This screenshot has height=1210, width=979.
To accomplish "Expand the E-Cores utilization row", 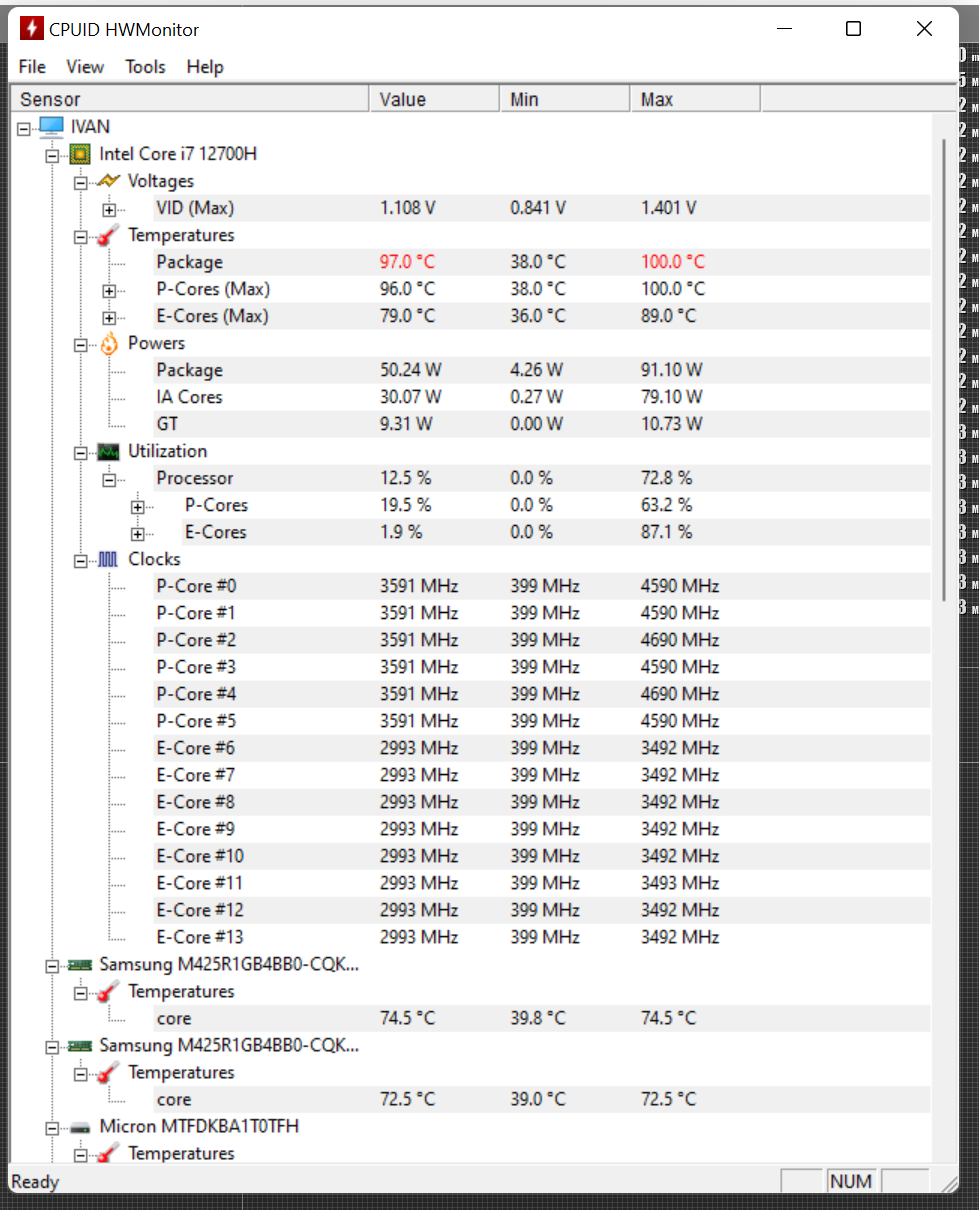I will pyautogui.click(x=136, y=533).
